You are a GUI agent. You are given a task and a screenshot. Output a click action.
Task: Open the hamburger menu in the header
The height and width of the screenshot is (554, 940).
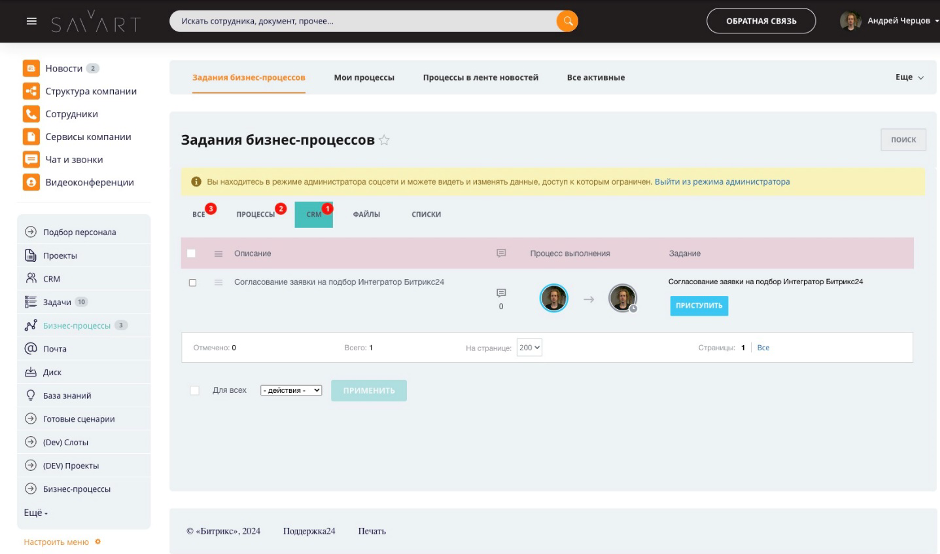pos(32,21)
